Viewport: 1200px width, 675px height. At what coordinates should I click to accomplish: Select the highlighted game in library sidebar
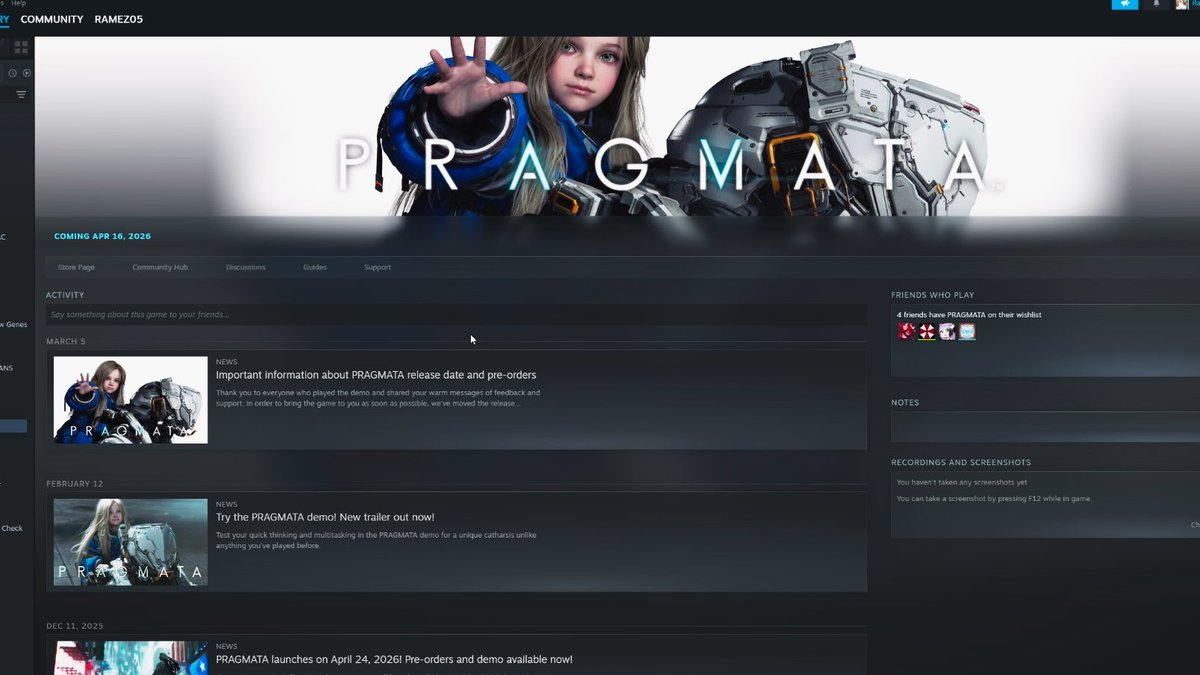coord(13,426)
